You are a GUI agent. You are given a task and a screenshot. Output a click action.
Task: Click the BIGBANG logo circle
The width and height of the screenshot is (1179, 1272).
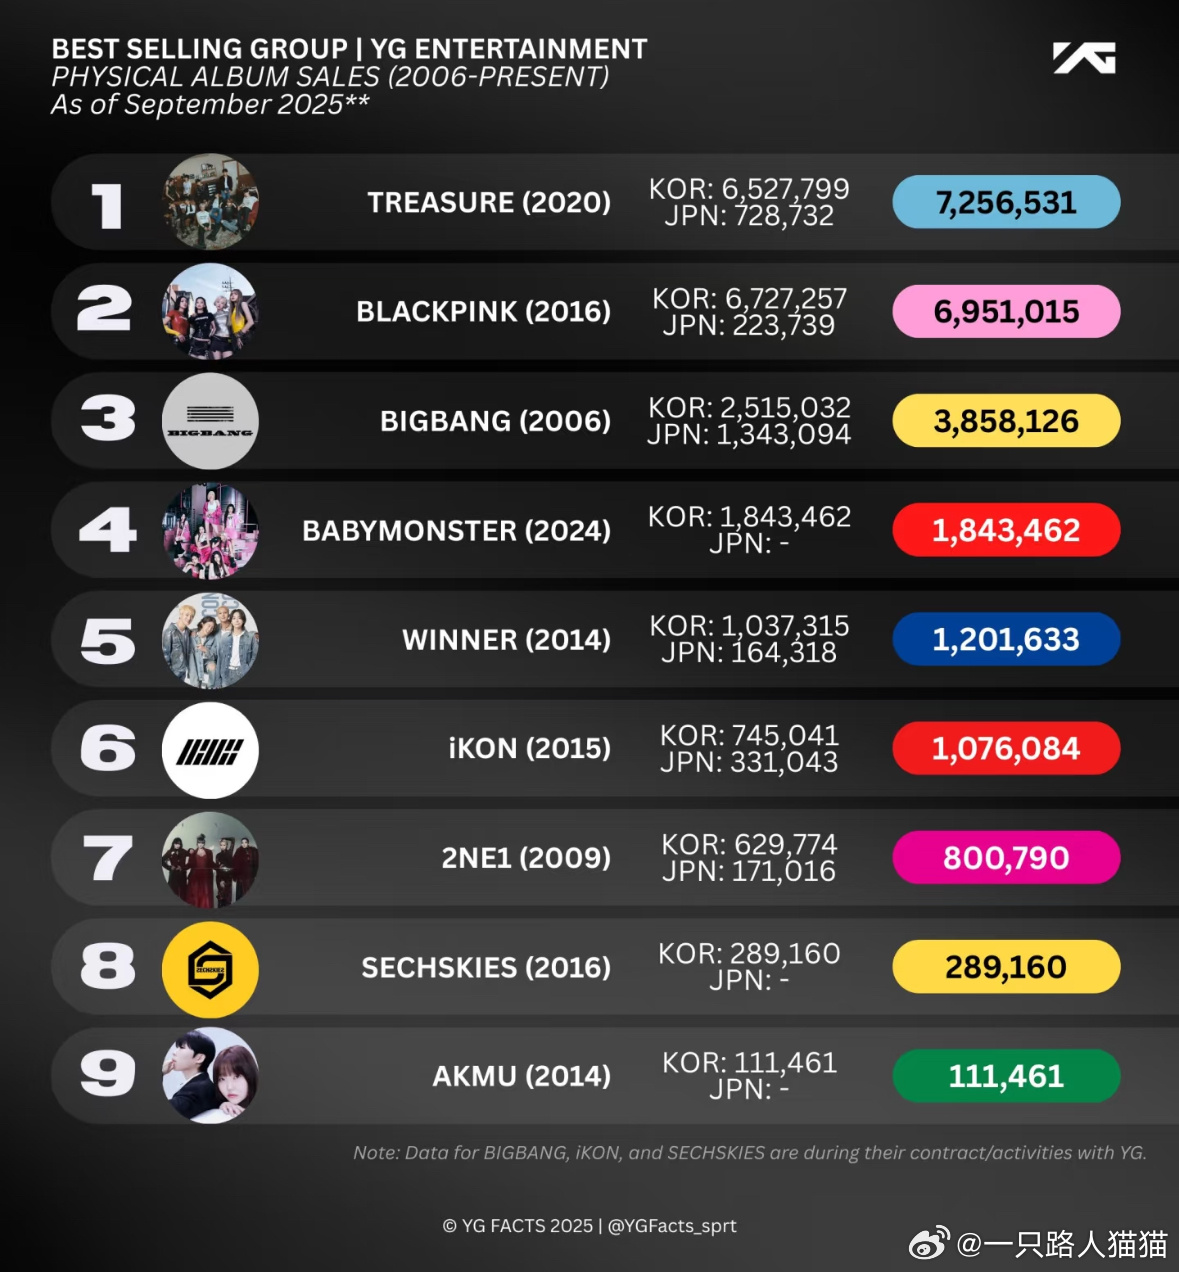pos(210,421)
